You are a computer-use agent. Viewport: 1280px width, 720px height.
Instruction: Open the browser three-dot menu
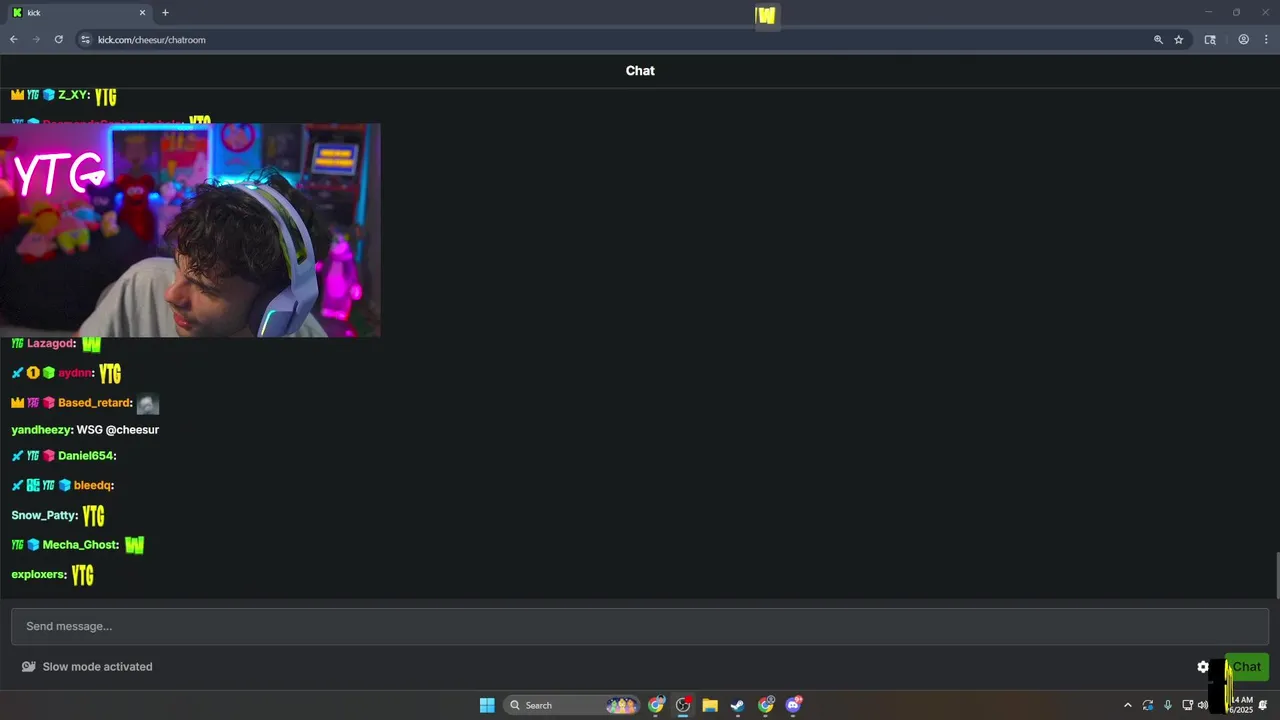click(1266, 40)
